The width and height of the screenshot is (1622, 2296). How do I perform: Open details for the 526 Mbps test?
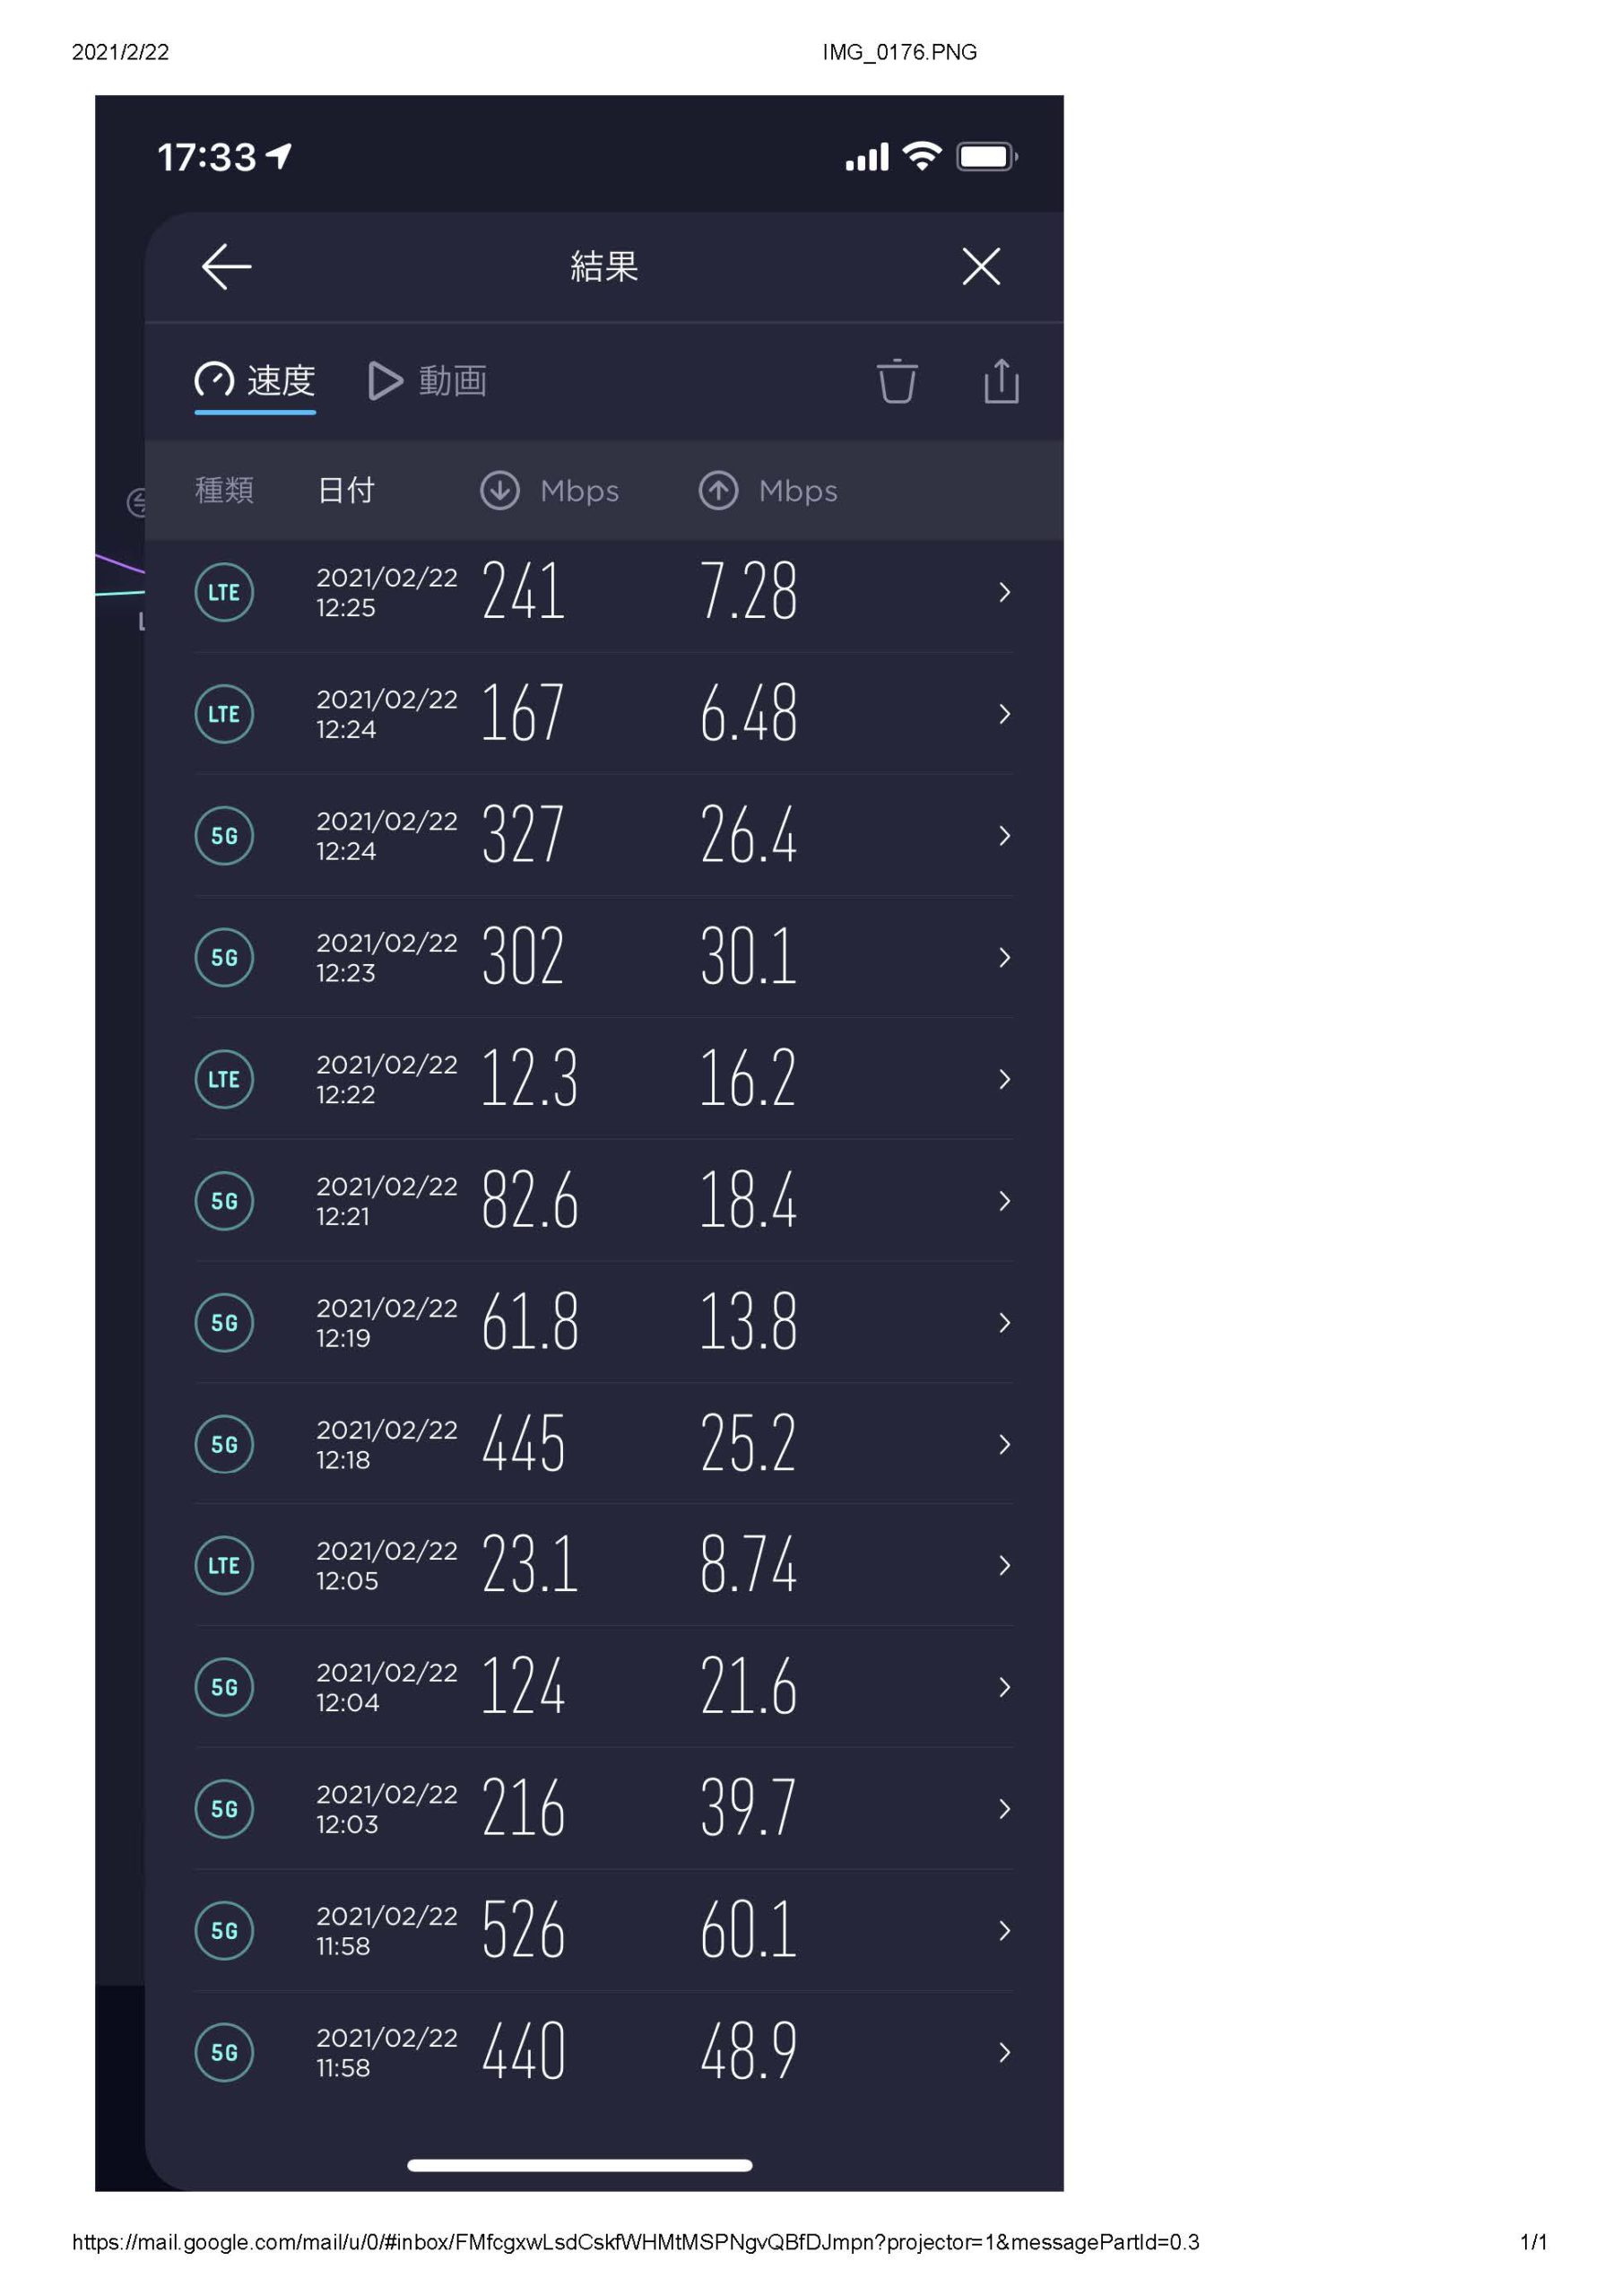click(604, 1931)
